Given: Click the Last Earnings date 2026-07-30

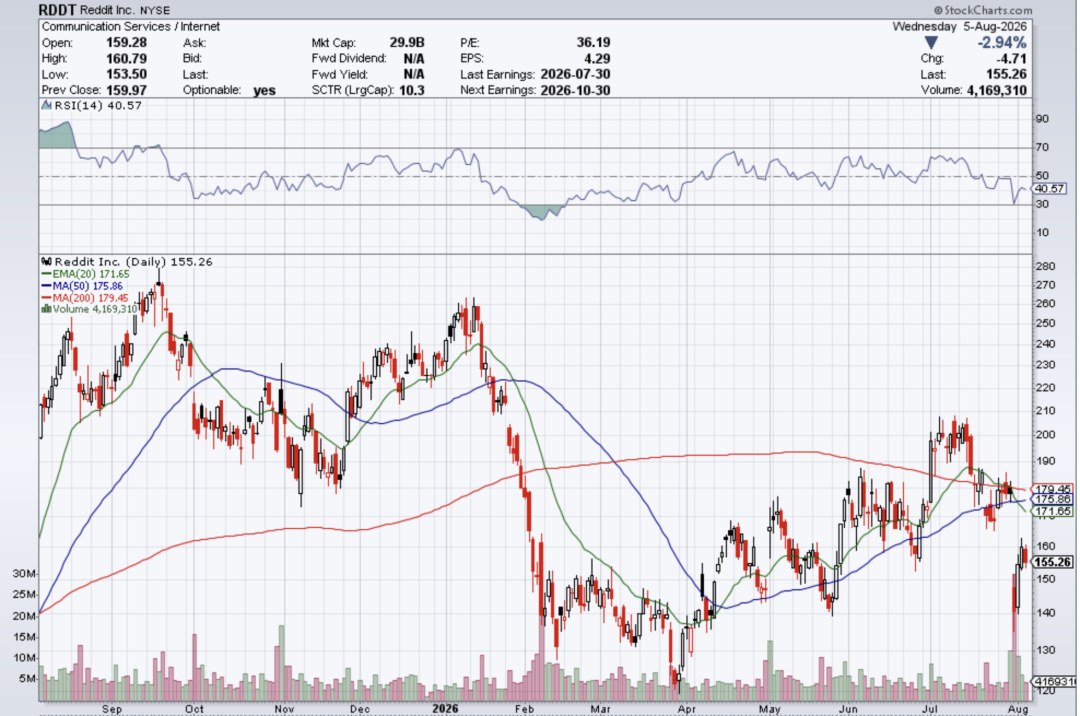Looking at the screenshot, I should [576, 74].
